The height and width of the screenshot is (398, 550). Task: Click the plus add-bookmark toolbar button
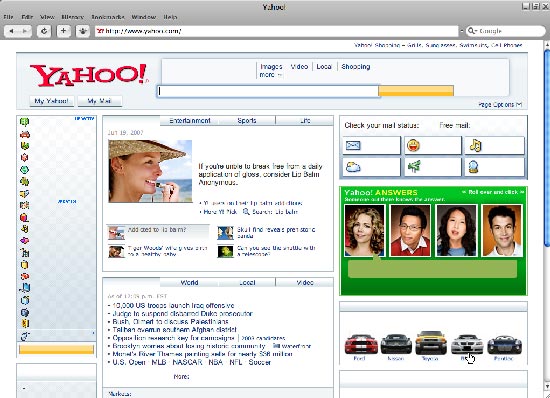[x=63, y=31]
